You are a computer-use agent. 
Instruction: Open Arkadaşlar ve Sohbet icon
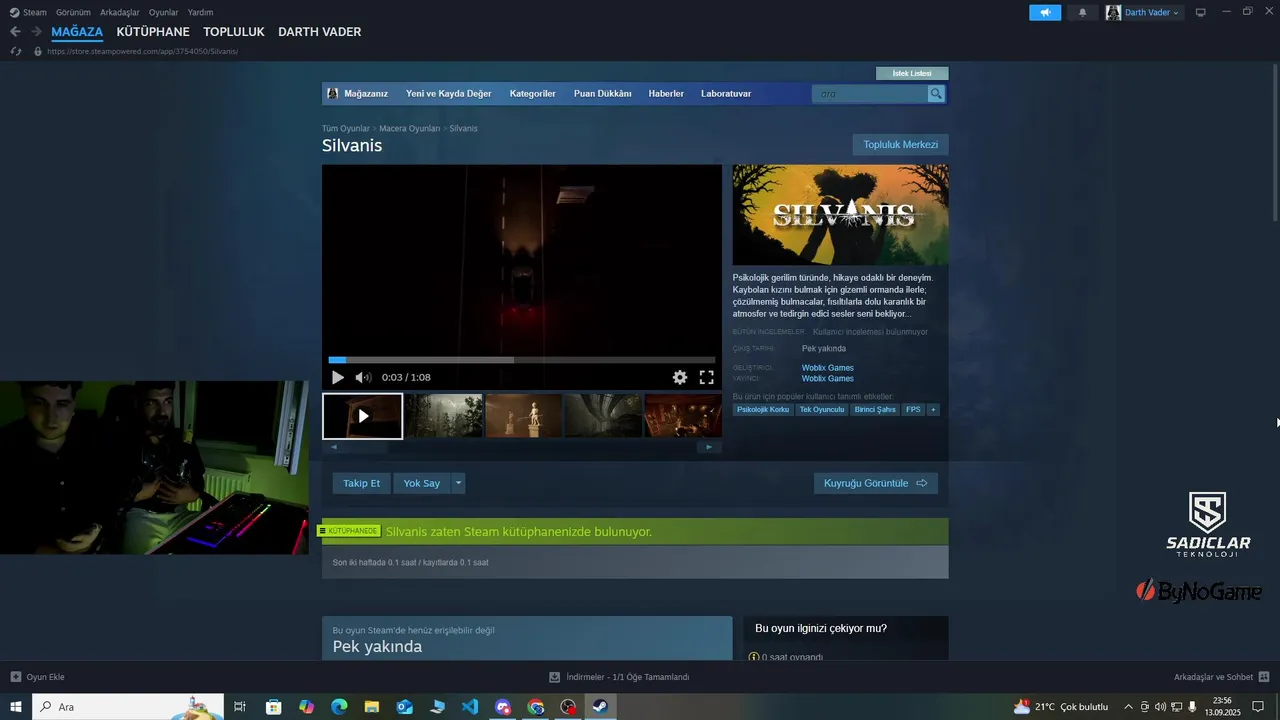pyautogui.click(x=1264, y=677)
